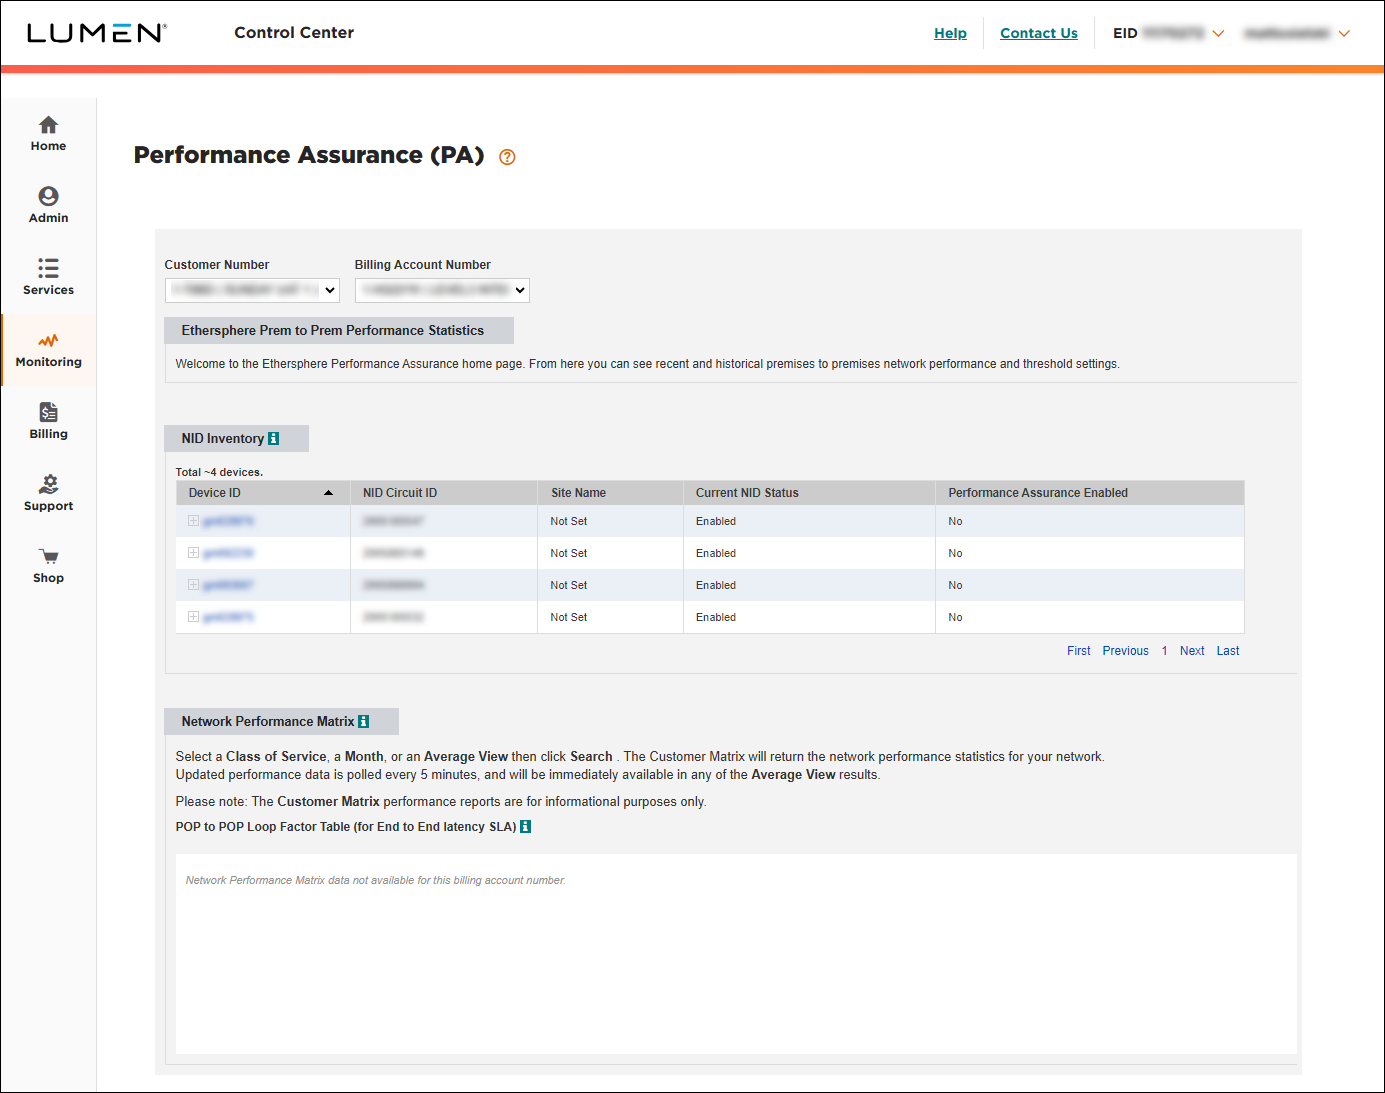This screenshot has height=1093, width=1385.
Task: Select Monitoring in the sidebar
Action: (48, 351)
